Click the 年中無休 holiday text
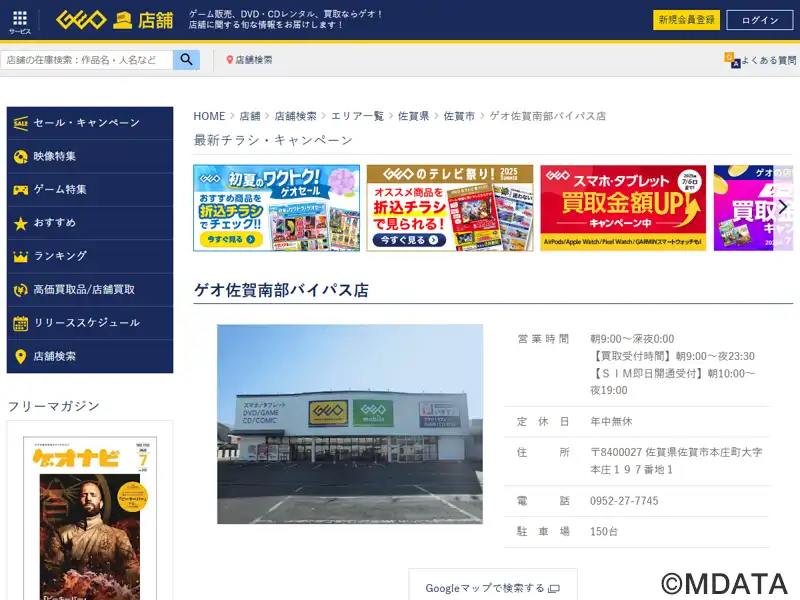 click(x=611, y=421)
